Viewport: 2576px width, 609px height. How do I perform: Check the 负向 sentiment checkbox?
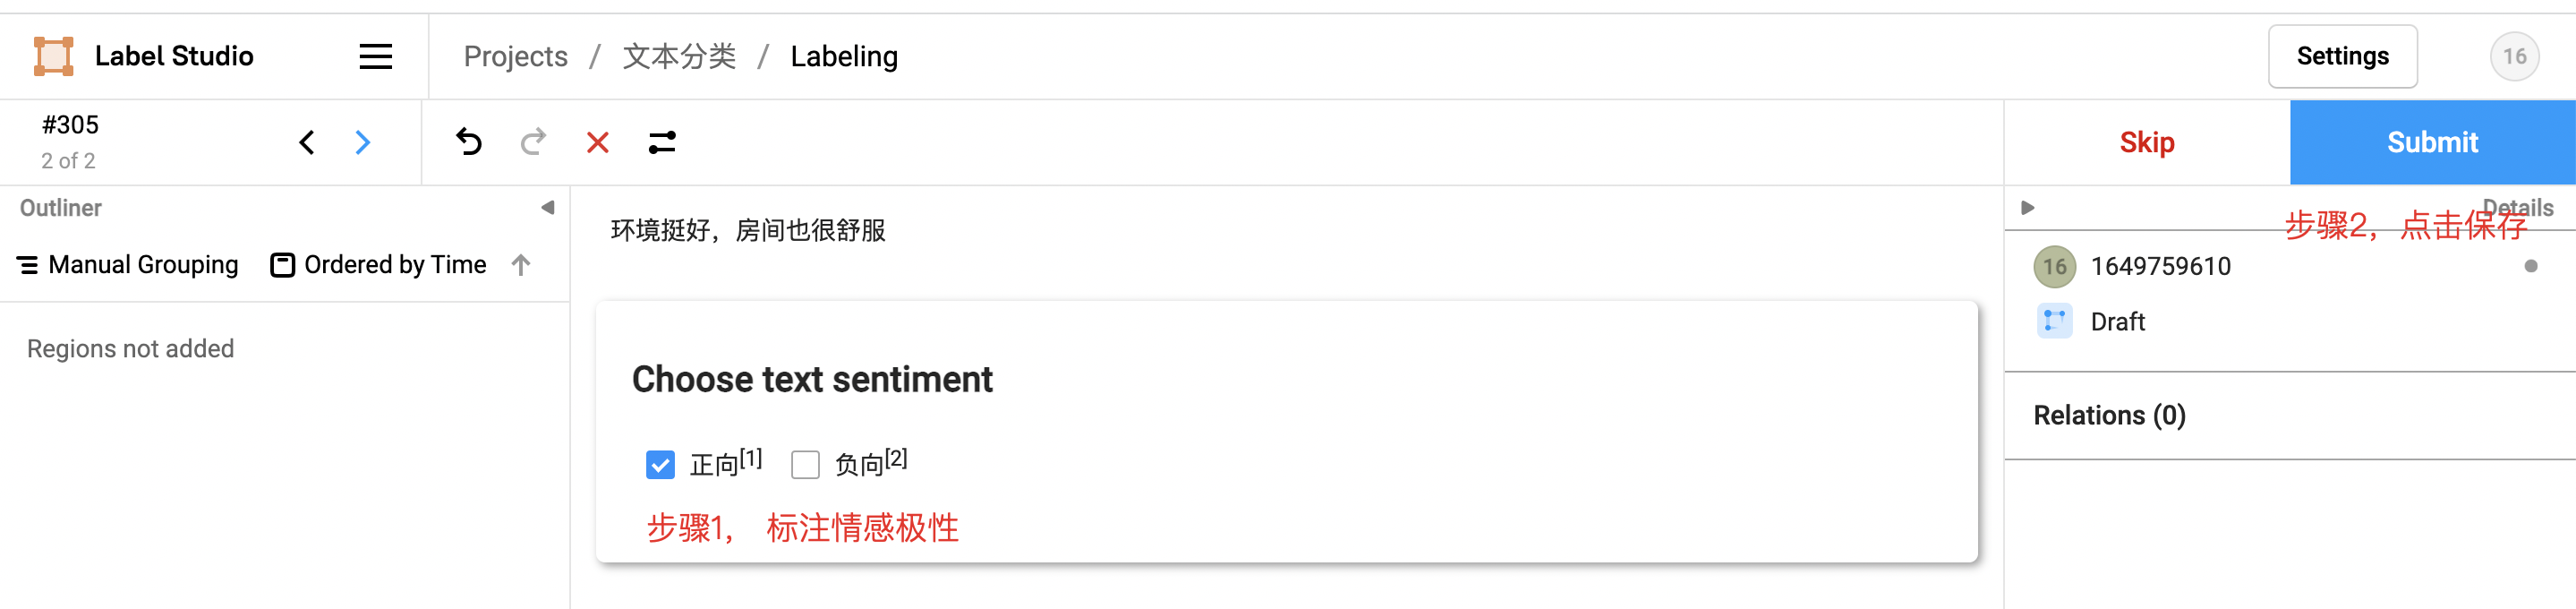point(805,465)
